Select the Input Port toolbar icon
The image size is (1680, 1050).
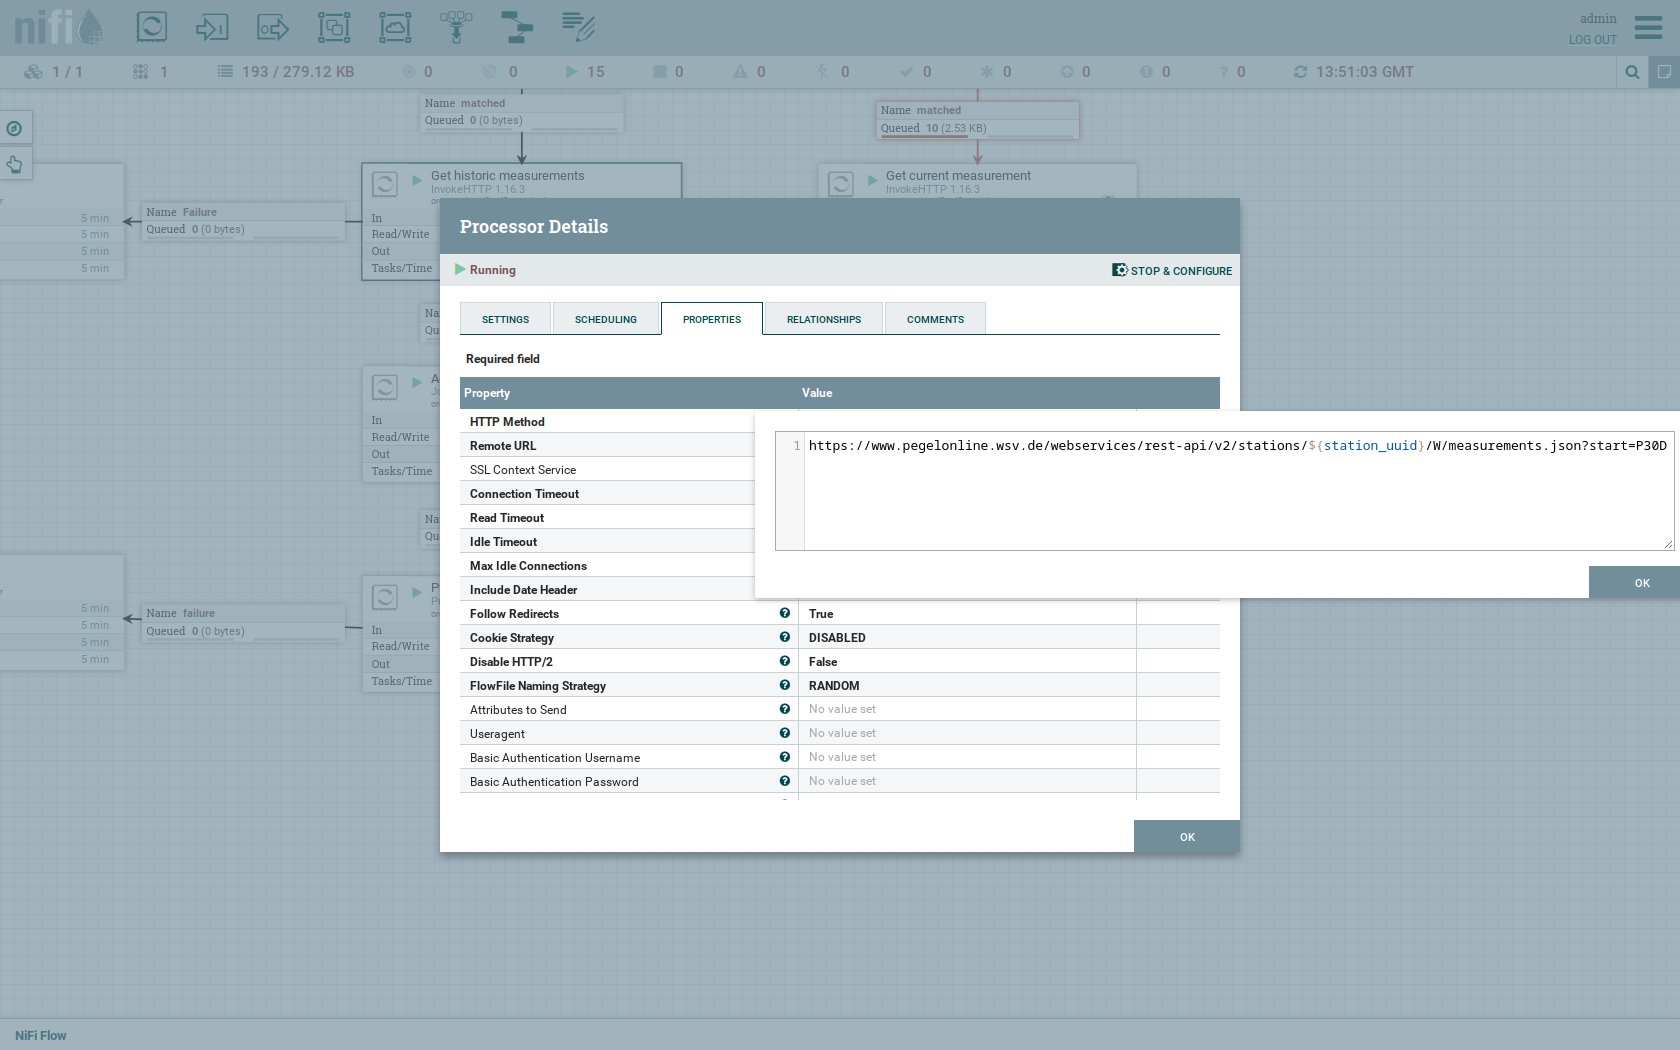pyautogui.click(x=212, y=27)
